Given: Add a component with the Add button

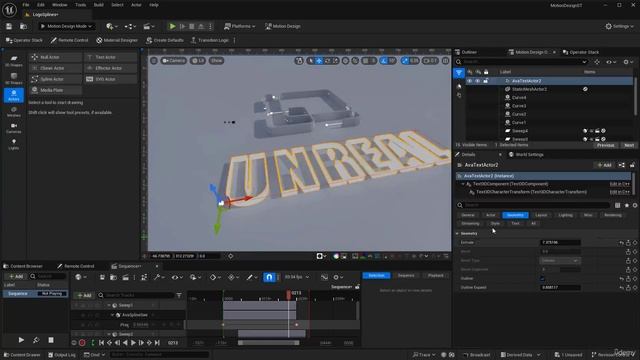Looking at the screenshot, I should tap(604, 165).
